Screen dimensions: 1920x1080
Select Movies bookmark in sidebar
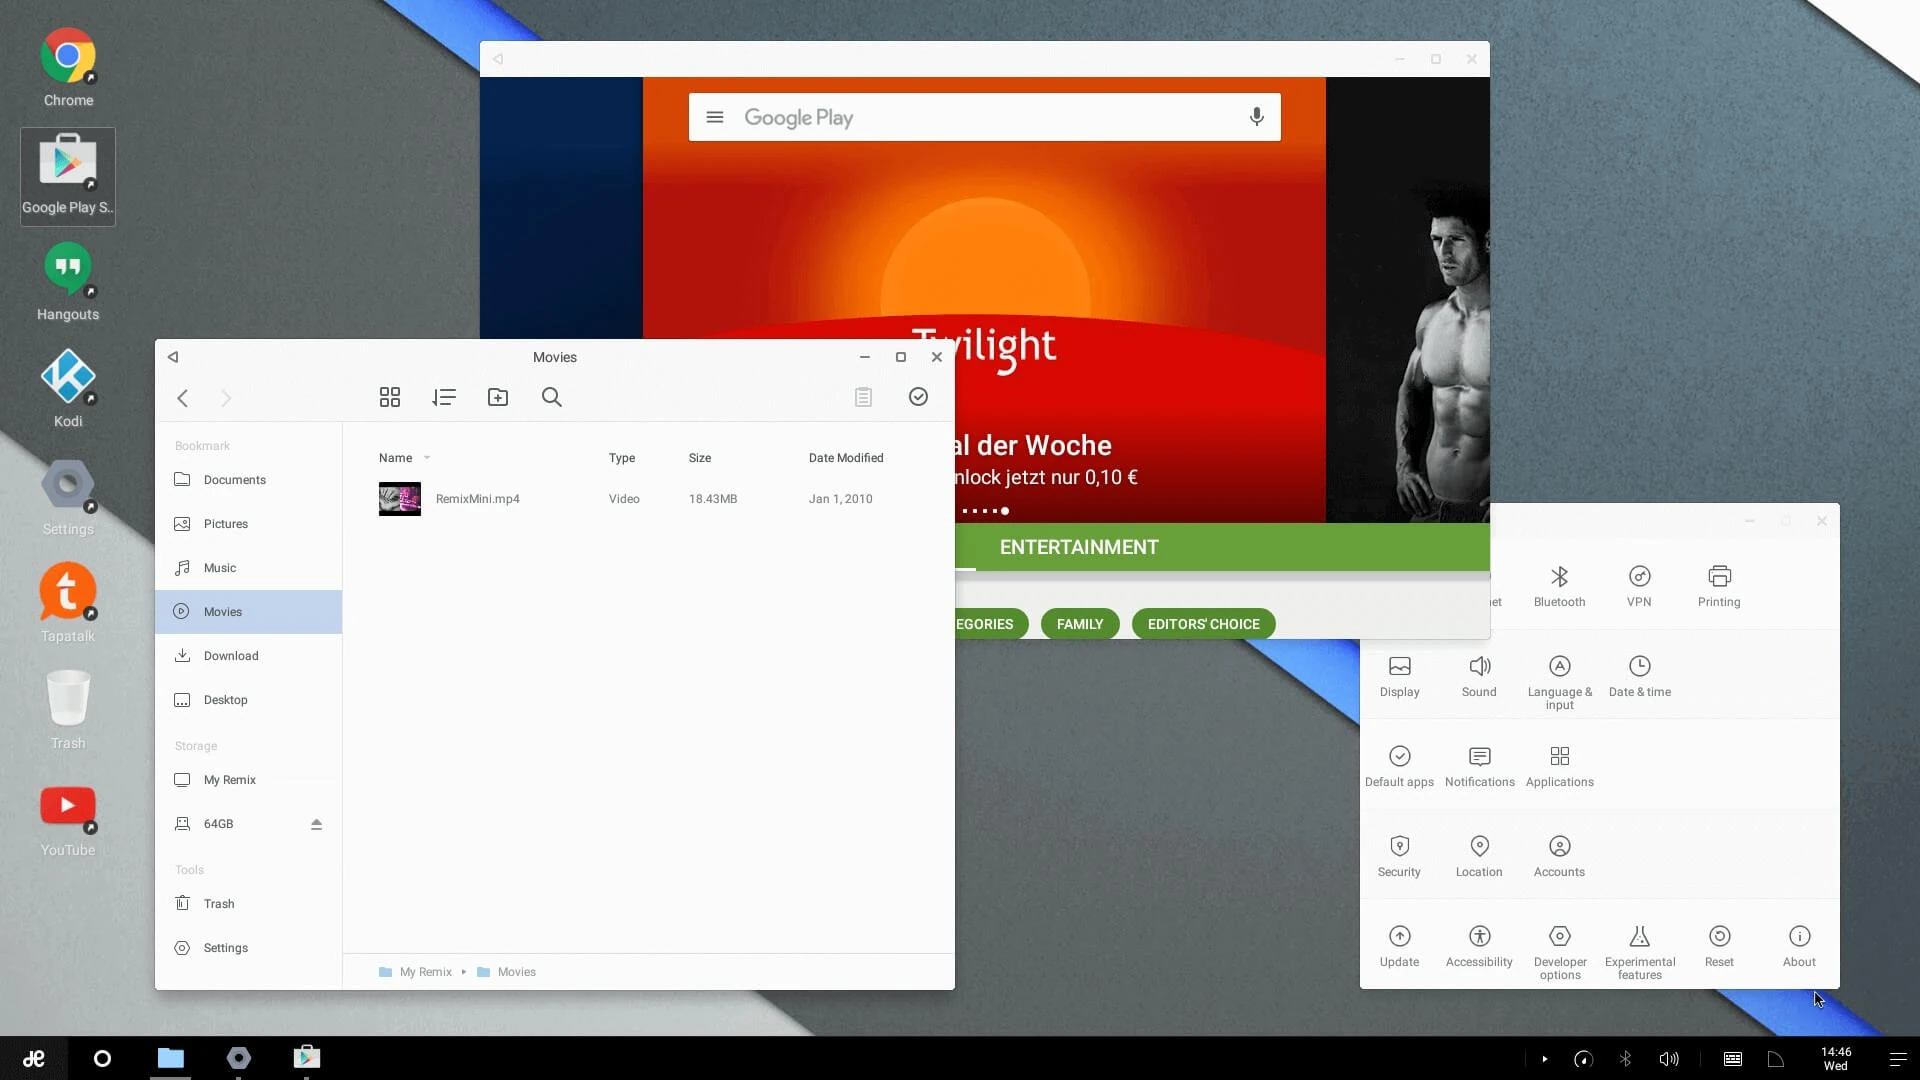[248, 612]
